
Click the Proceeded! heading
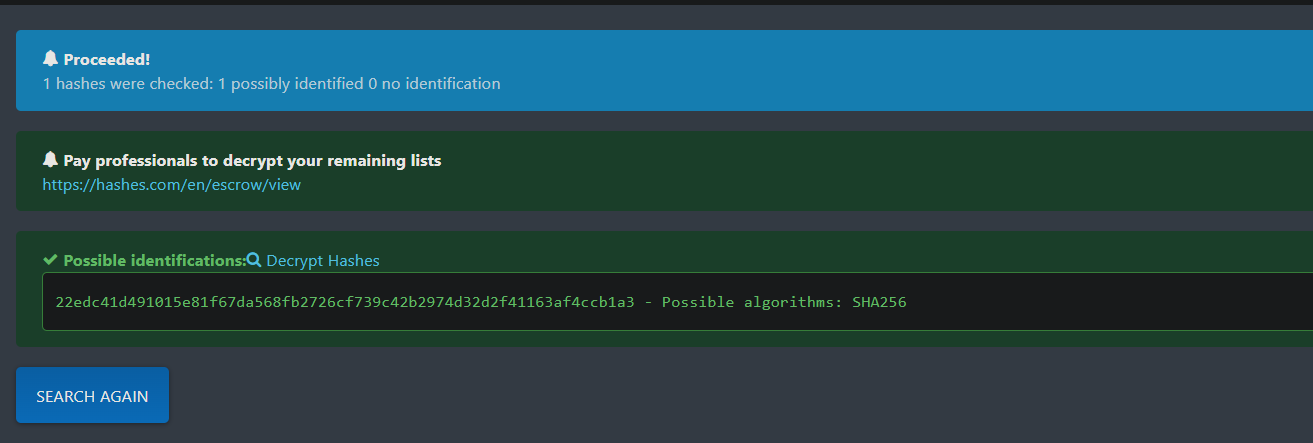coord(107,60)
